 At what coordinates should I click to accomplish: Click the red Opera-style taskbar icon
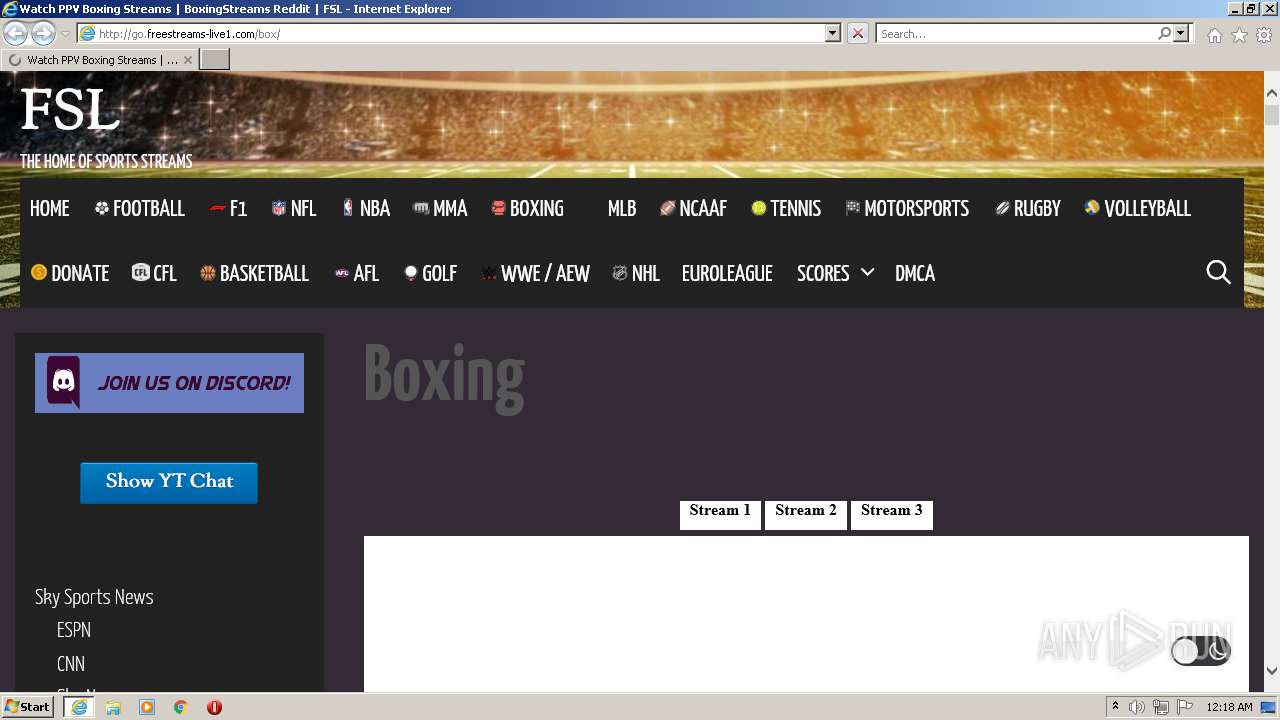click(214, 707)
